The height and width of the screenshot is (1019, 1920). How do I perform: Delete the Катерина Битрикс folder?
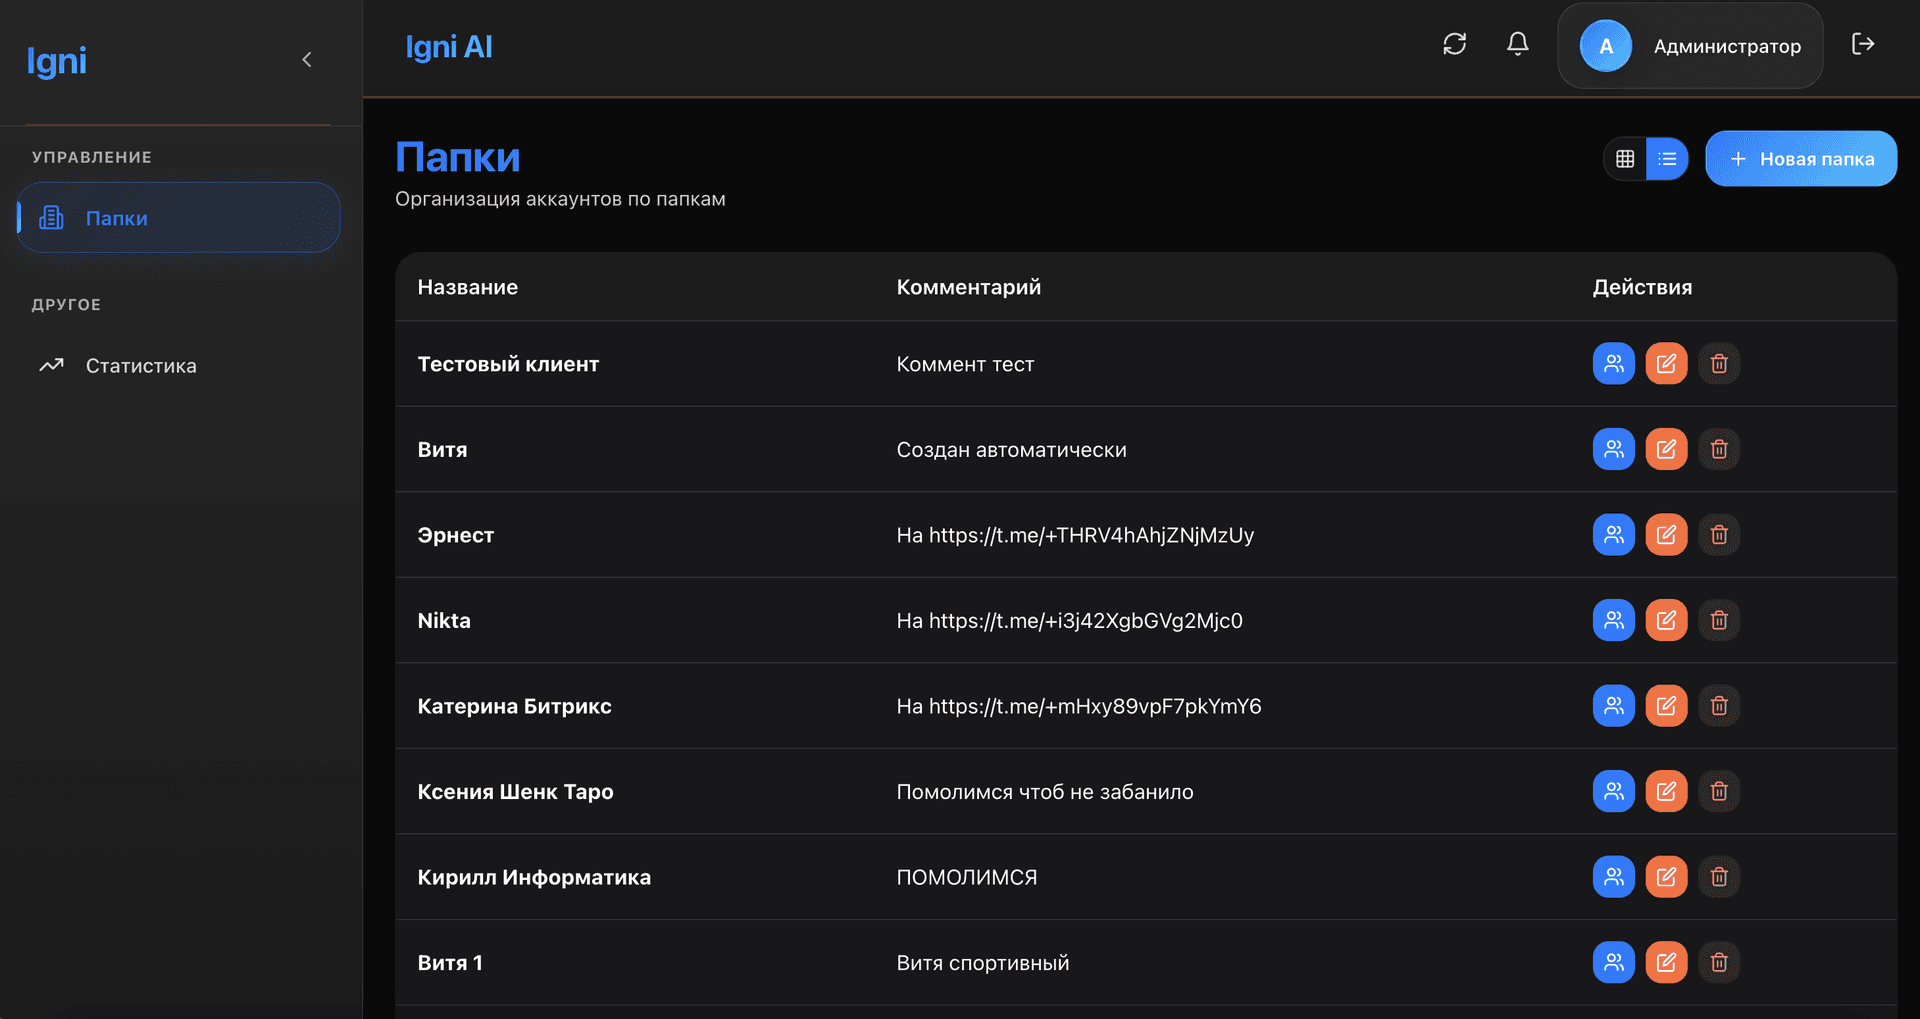(x=1719, y=706)
